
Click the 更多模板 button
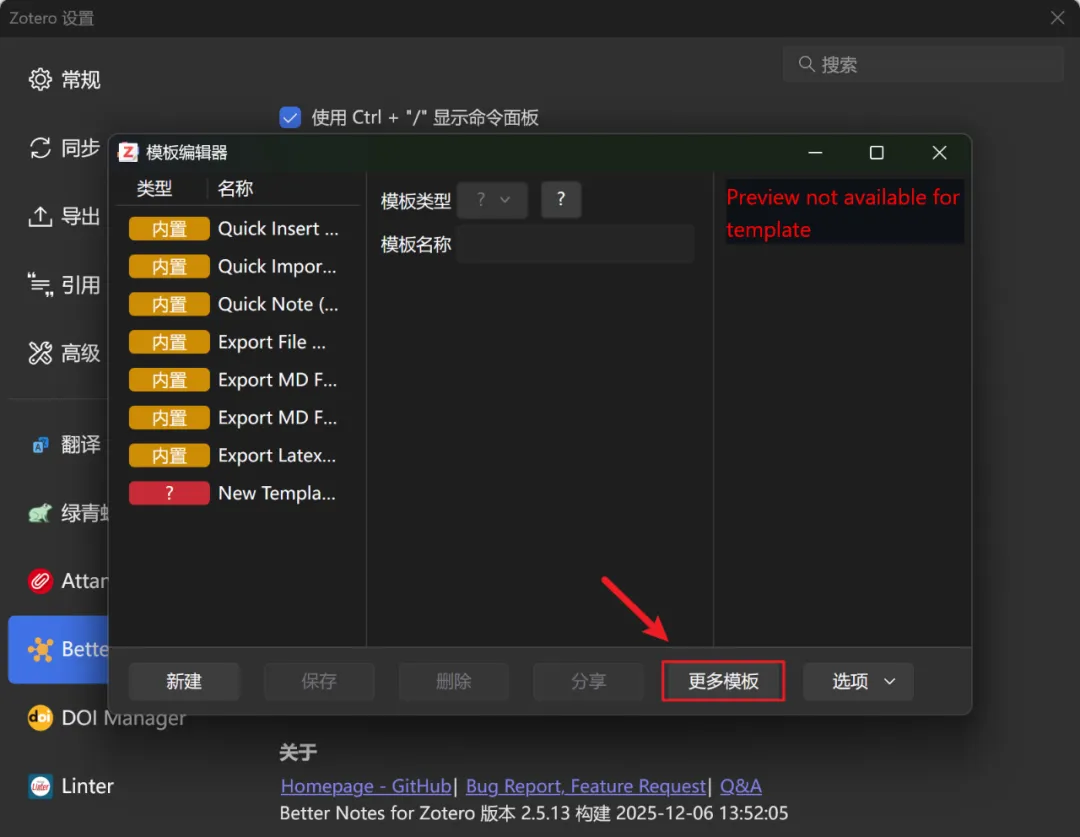pyautogui.click(x=723, y=681)
